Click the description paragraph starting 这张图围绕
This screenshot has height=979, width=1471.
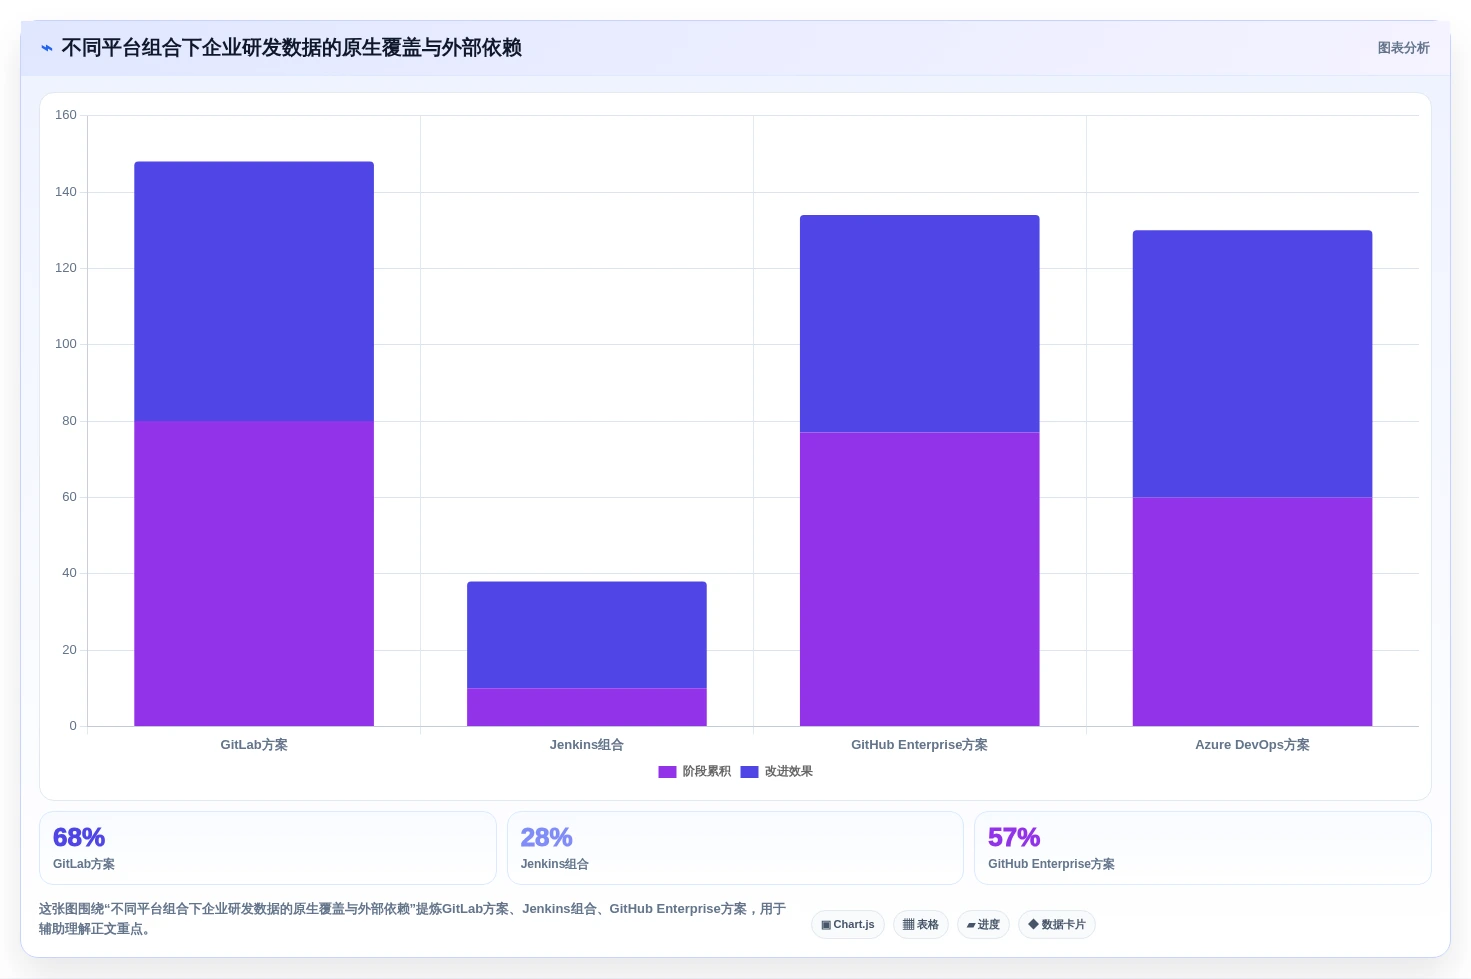(412, 919)
